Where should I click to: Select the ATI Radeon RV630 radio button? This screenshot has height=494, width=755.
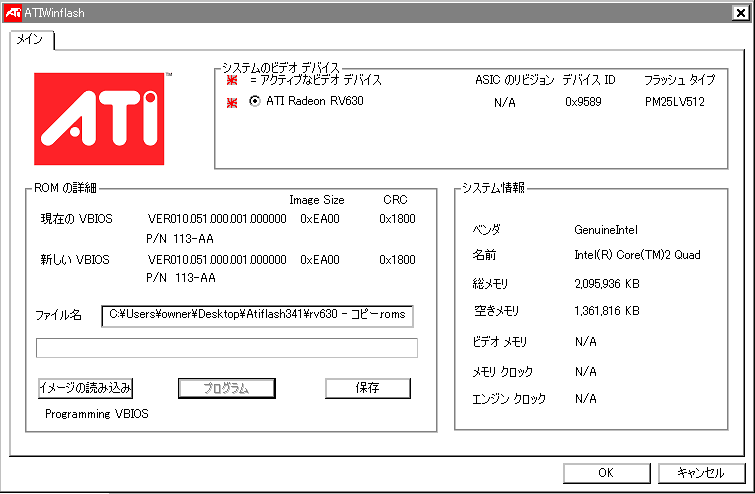click(x=255, y=101)
